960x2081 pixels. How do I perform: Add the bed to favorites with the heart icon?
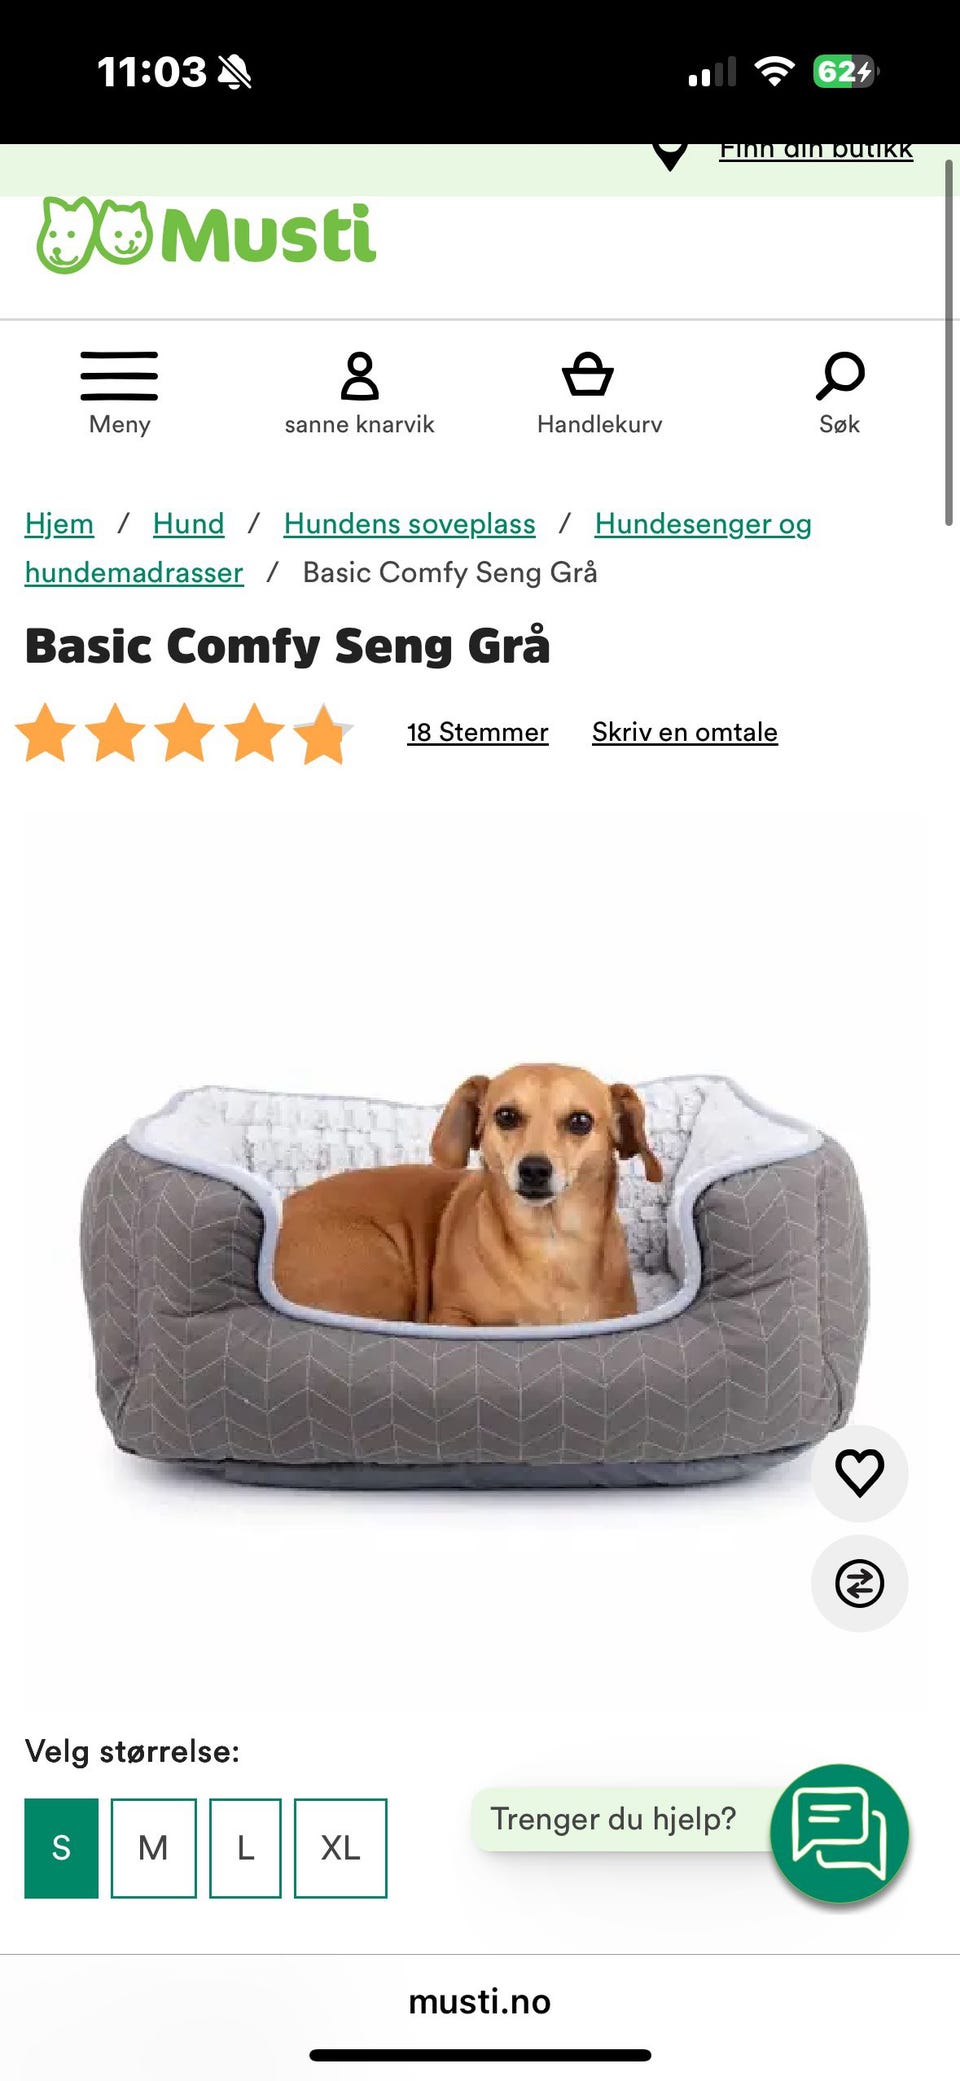point(860,1473)
